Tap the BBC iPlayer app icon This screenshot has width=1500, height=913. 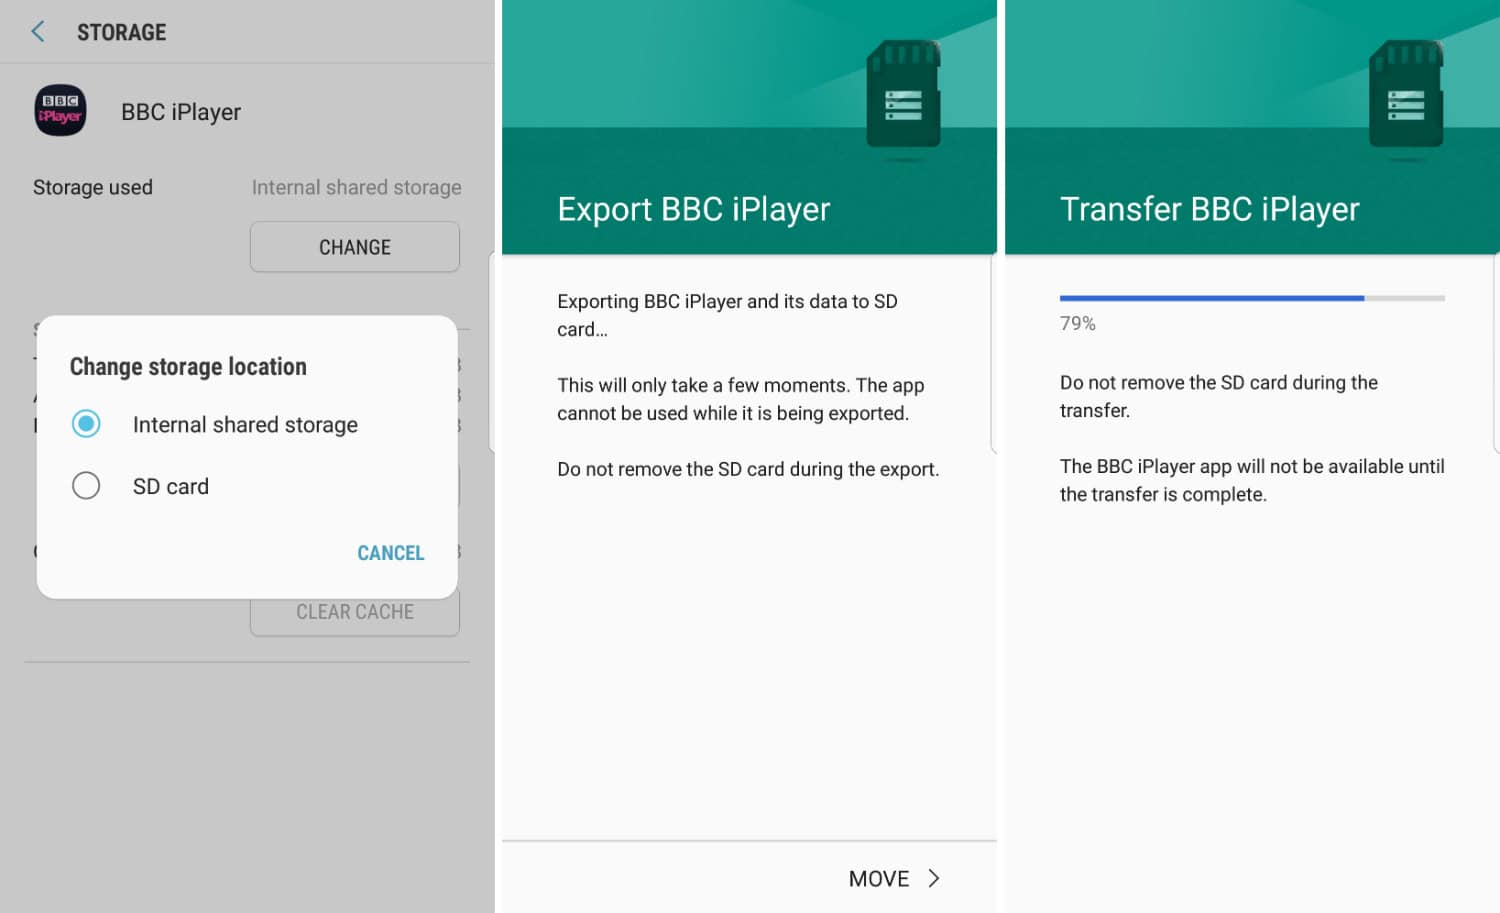60,110
